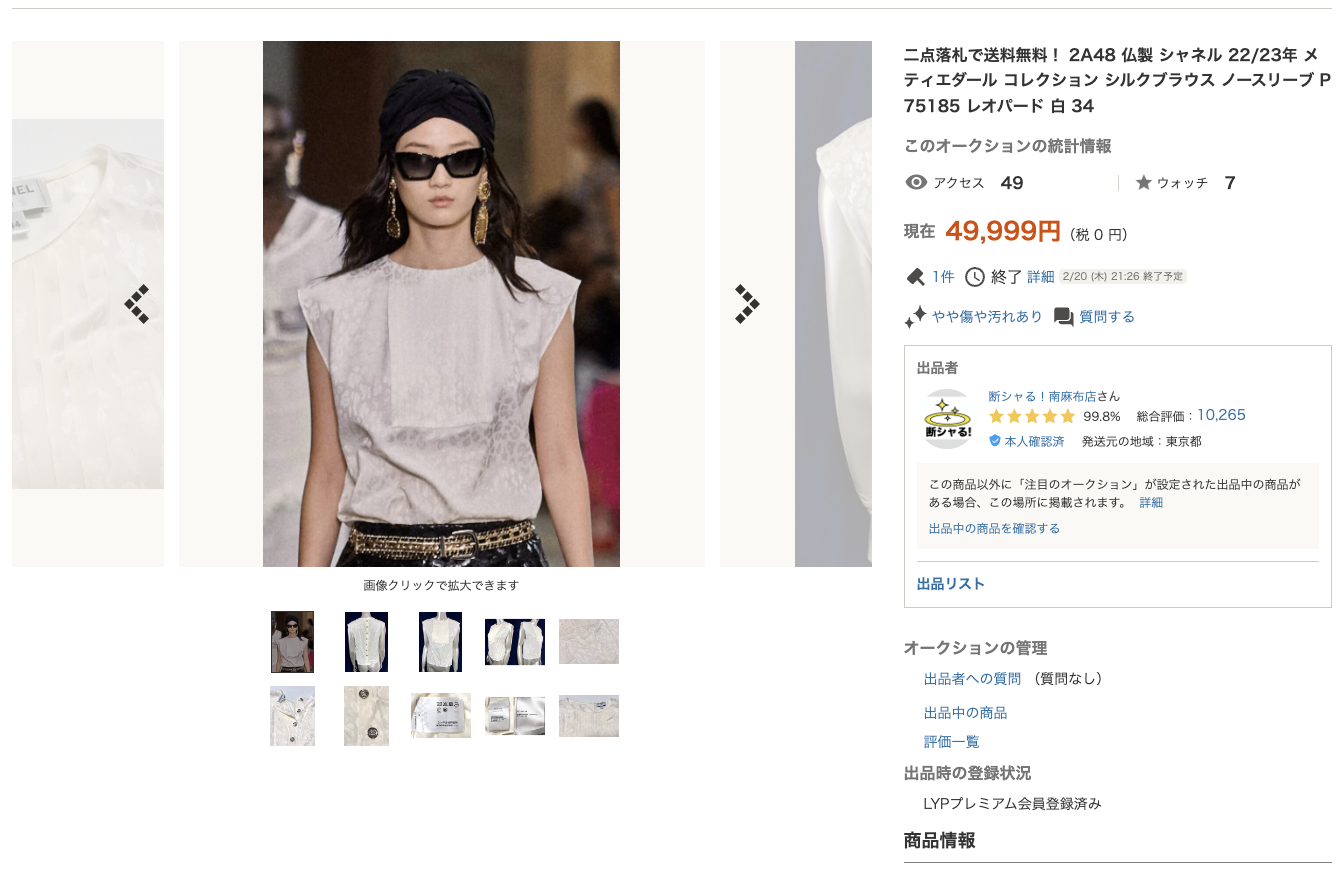Screen dimensions: 1343x871
Task: Click the clock icon beside 終了
Action: tap(975, 277)
